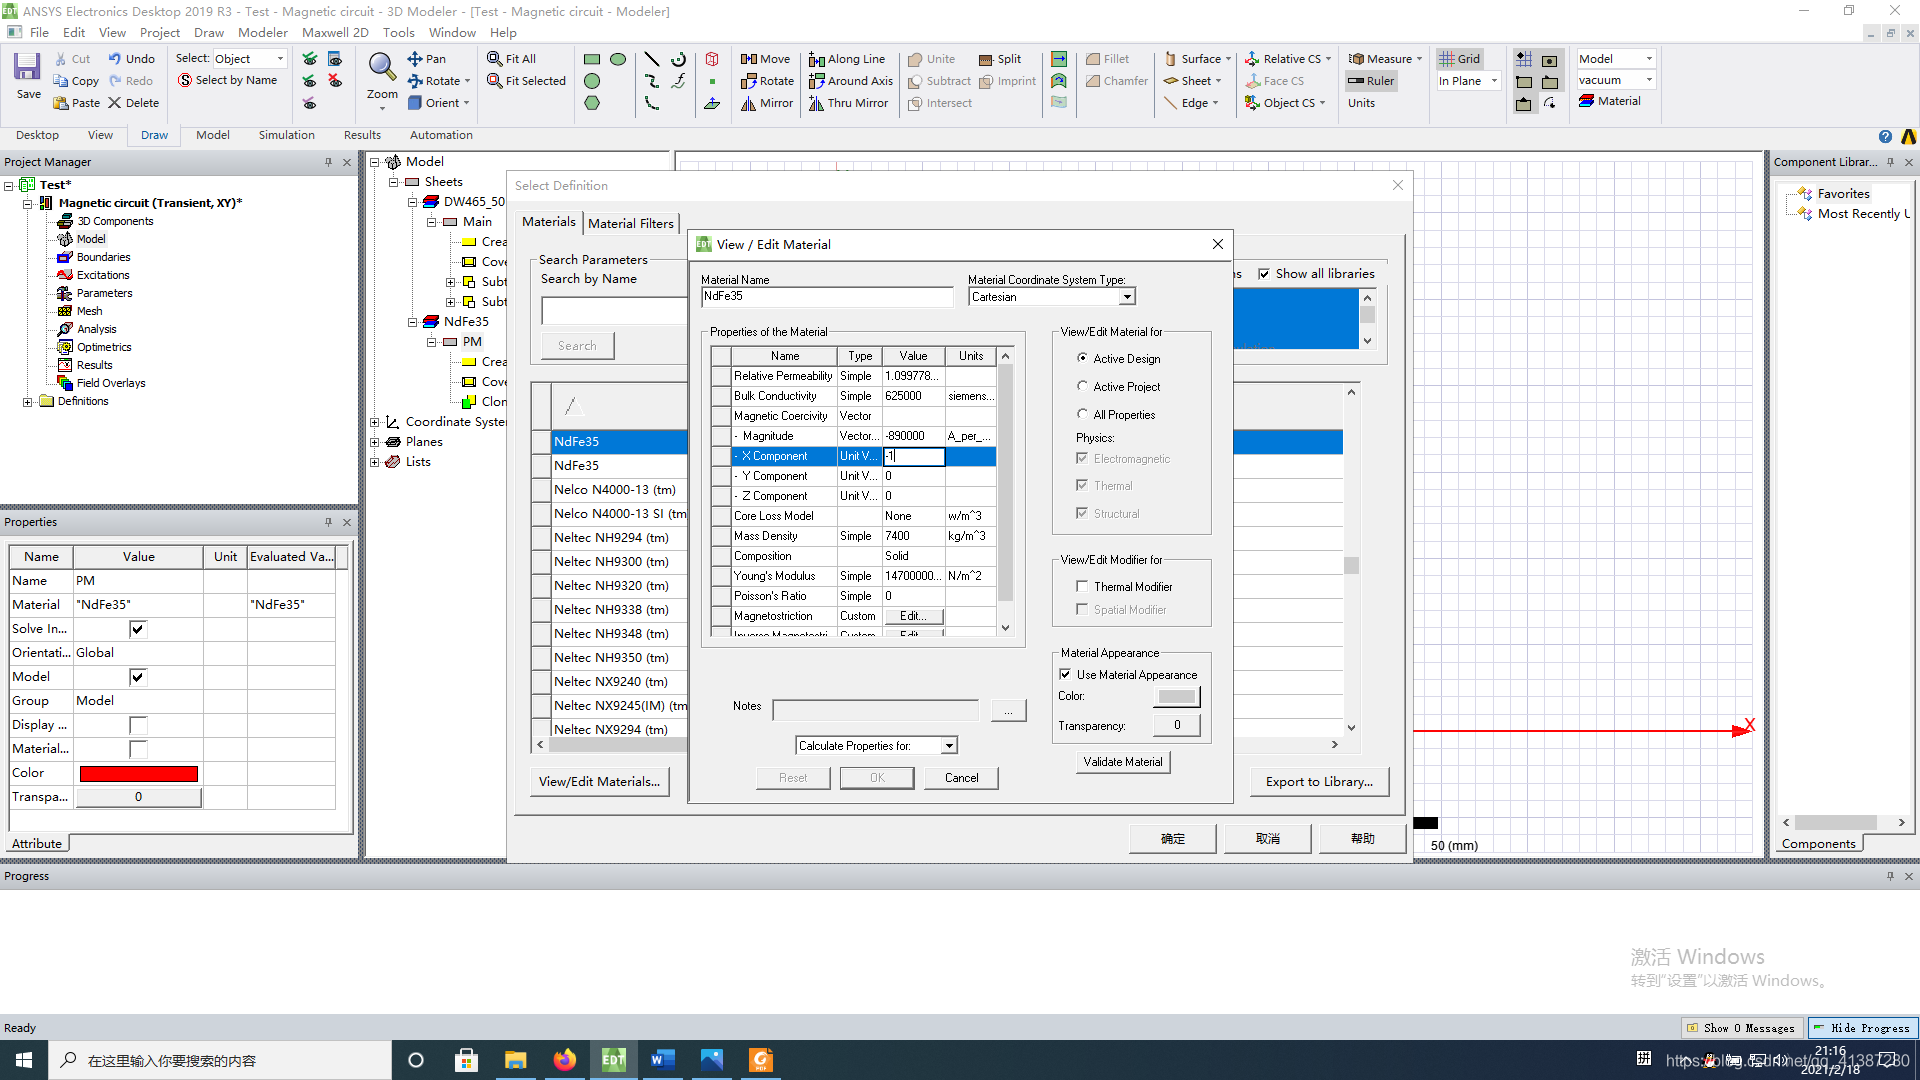Switch to the Results ribbon tab

click(x=362, y=135)
